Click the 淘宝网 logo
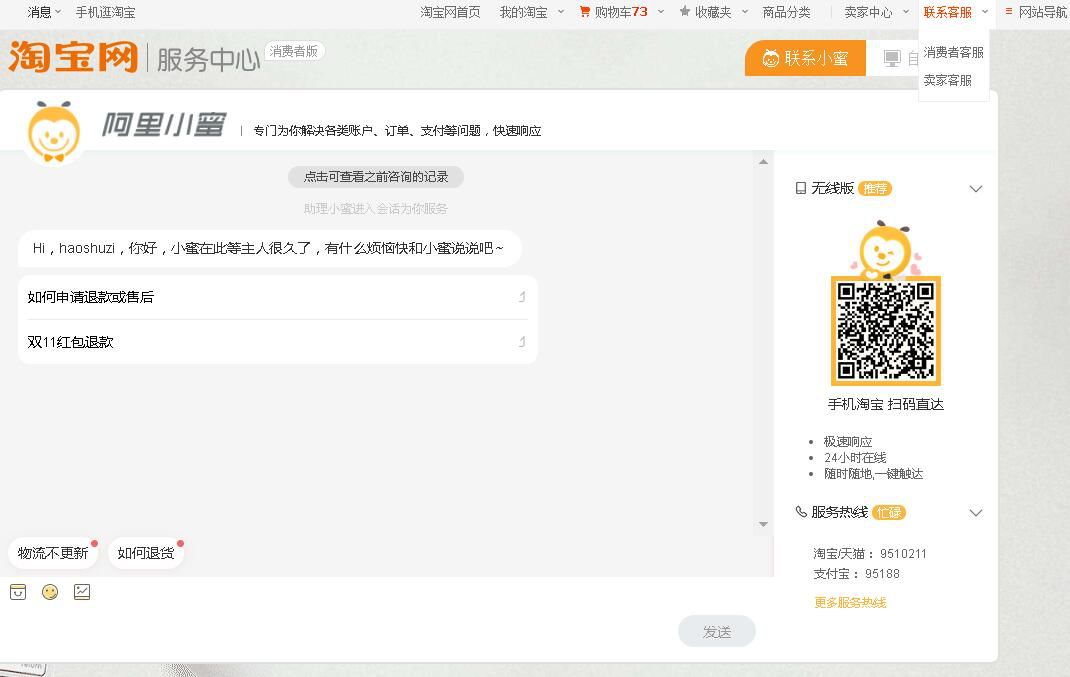The height and width of the screenshot is (677, 1070). [74, 56]
